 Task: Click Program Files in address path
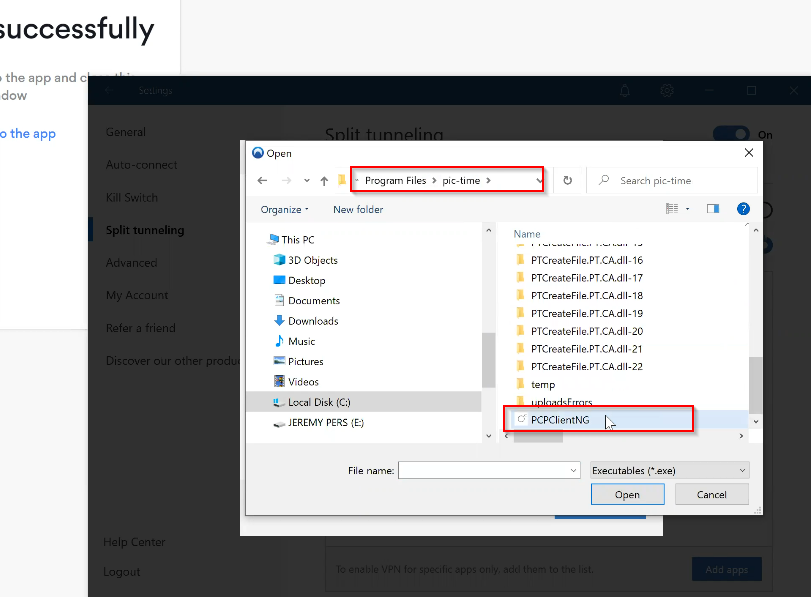pyautogui.click(x=395, y=181)
